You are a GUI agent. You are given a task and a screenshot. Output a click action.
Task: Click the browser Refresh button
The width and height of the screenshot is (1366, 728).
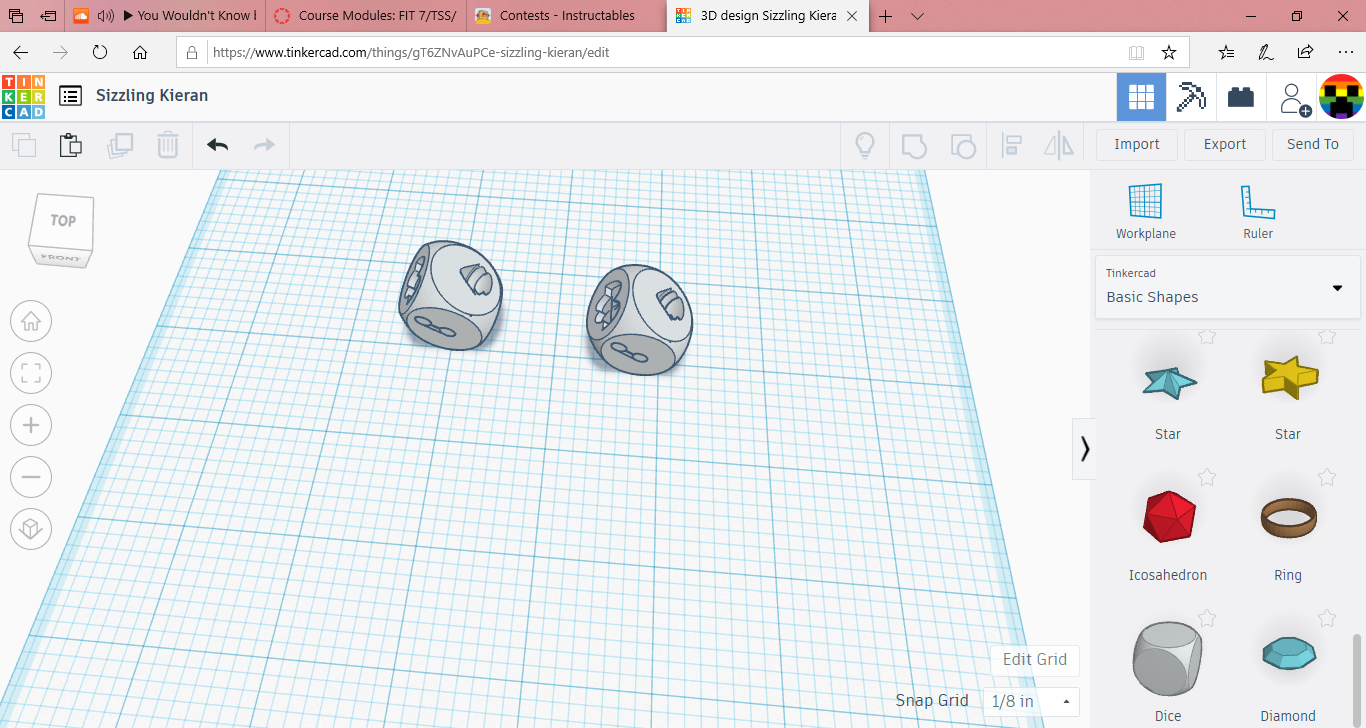pos(100,53)
